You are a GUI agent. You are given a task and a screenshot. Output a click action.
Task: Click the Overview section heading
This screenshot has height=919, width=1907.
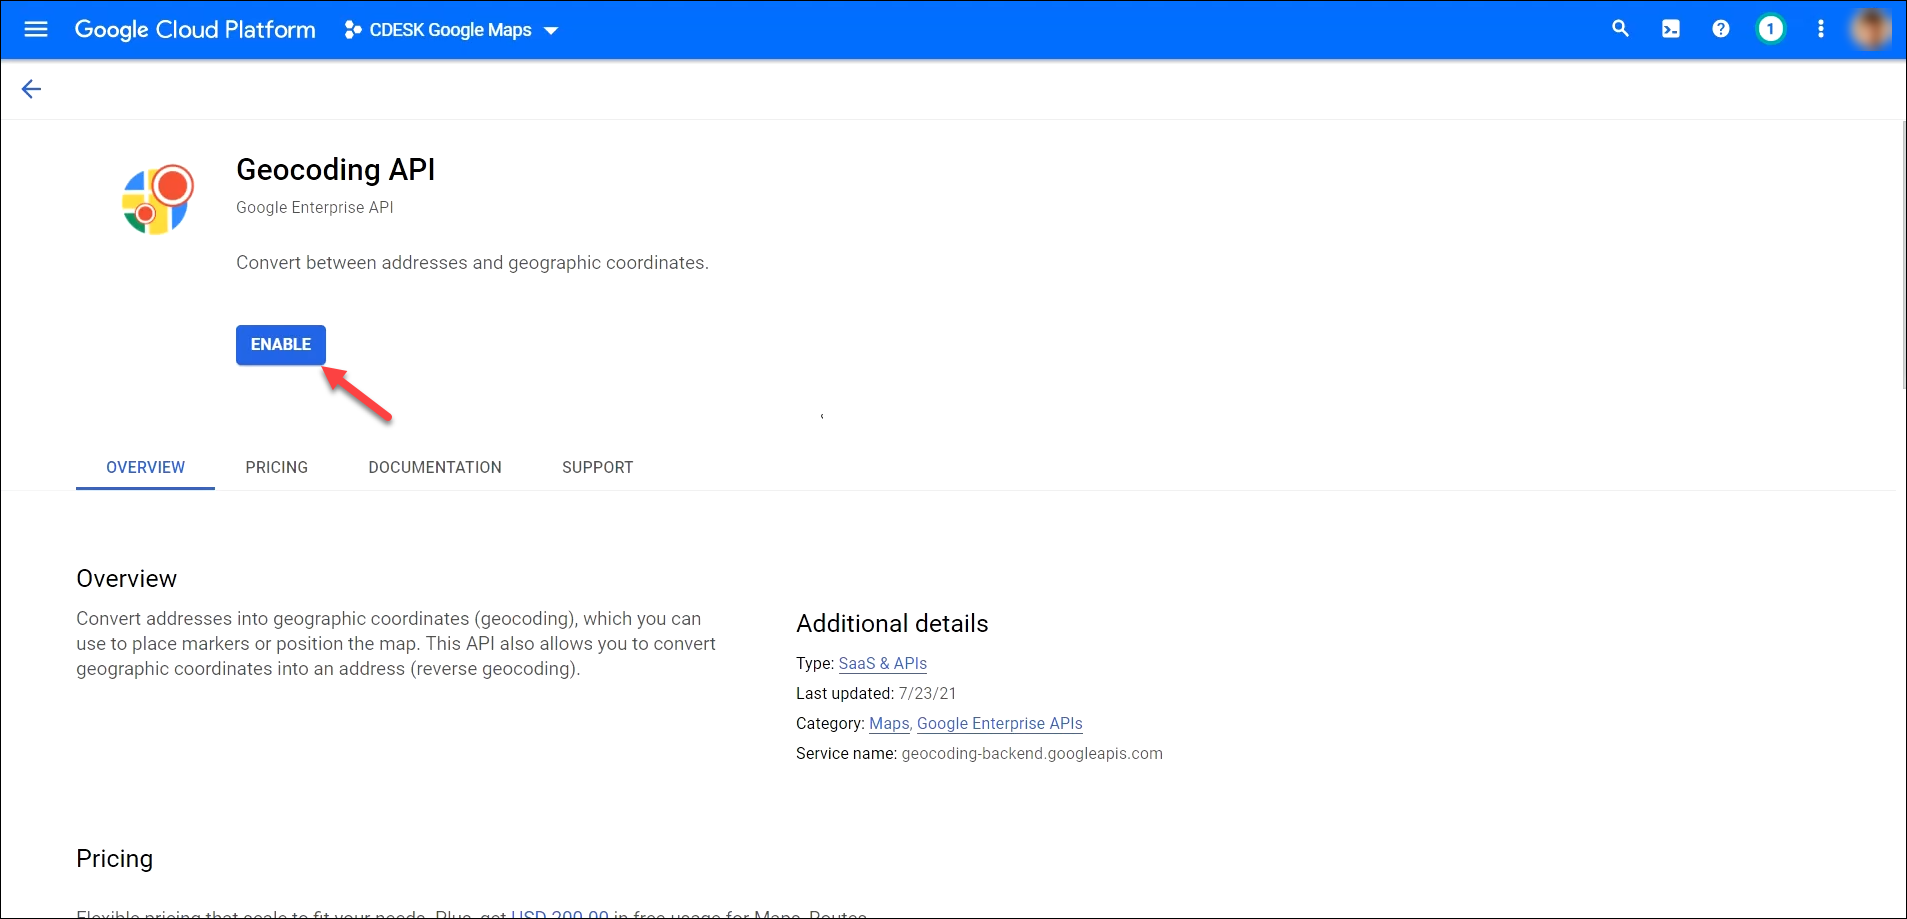coord(127,578)
